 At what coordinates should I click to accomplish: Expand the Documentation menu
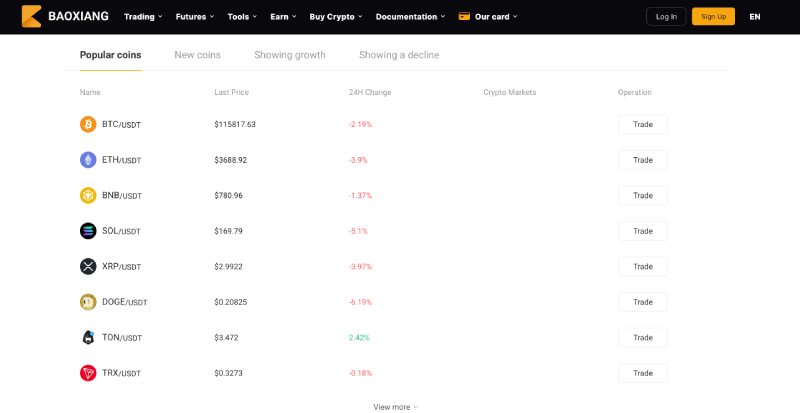pos(410,16)
